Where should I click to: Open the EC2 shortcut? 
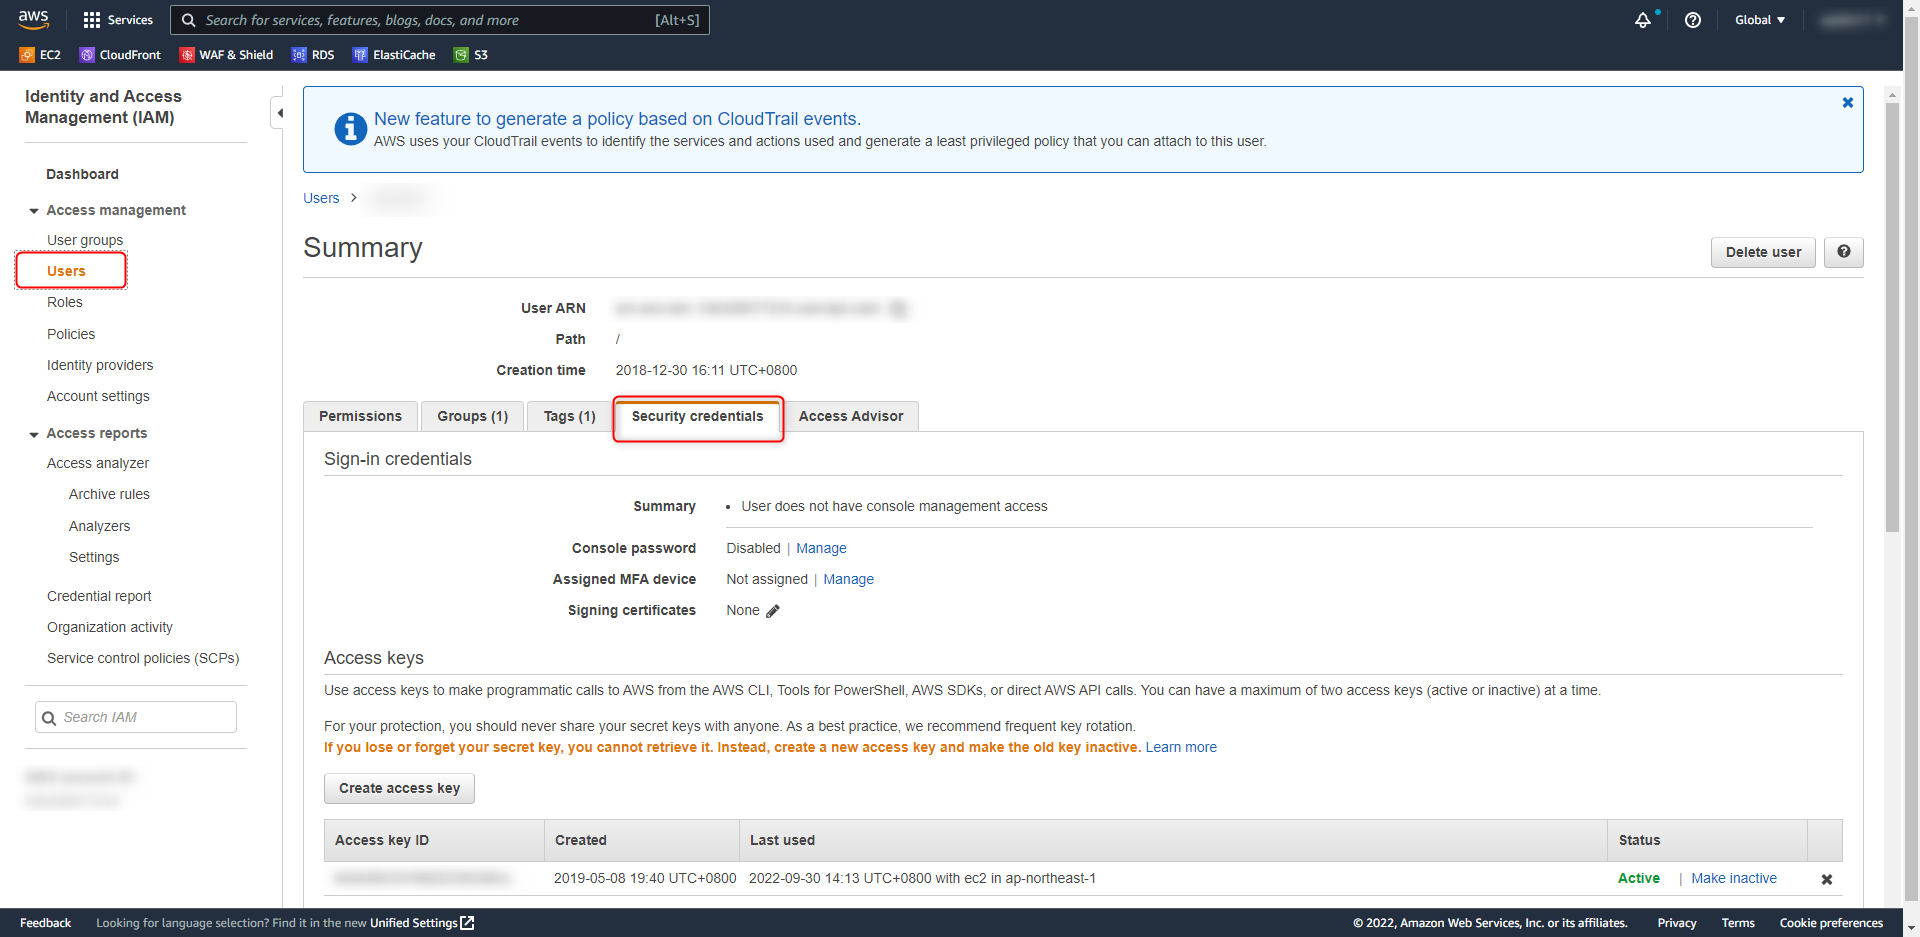coord(40,55)
